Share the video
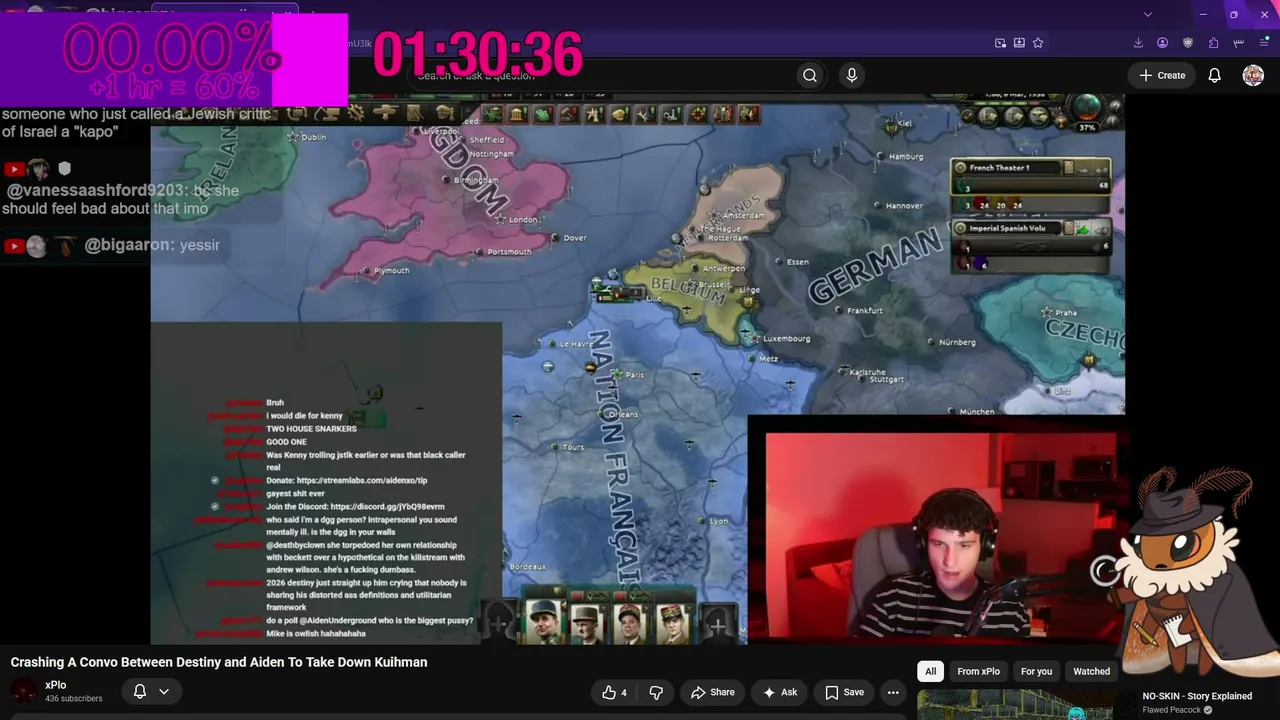 pyautogui.click(x=713, y=692)
